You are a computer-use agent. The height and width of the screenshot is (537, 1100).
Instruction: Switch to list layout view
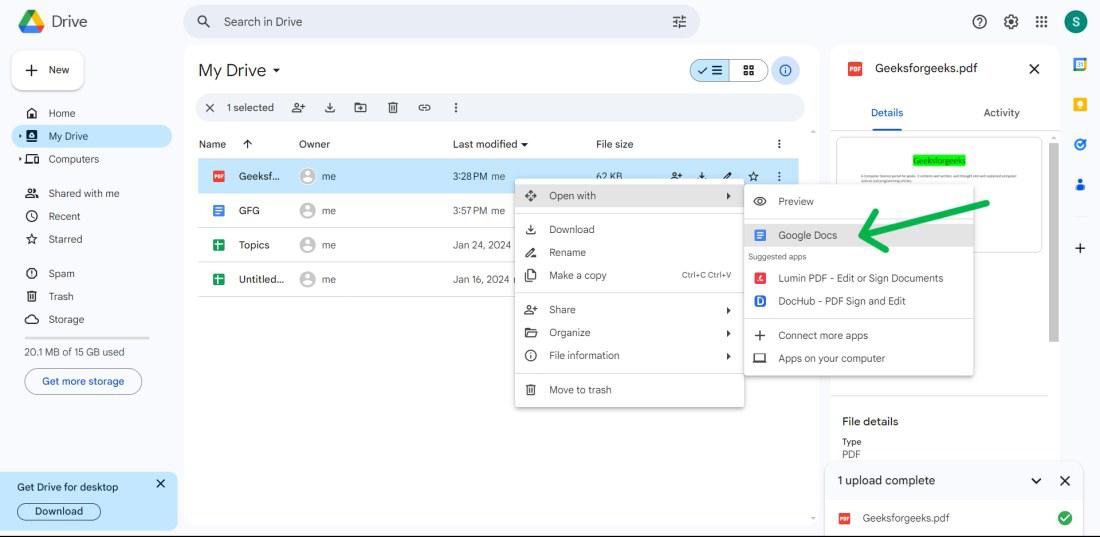(x=710, y=70)
